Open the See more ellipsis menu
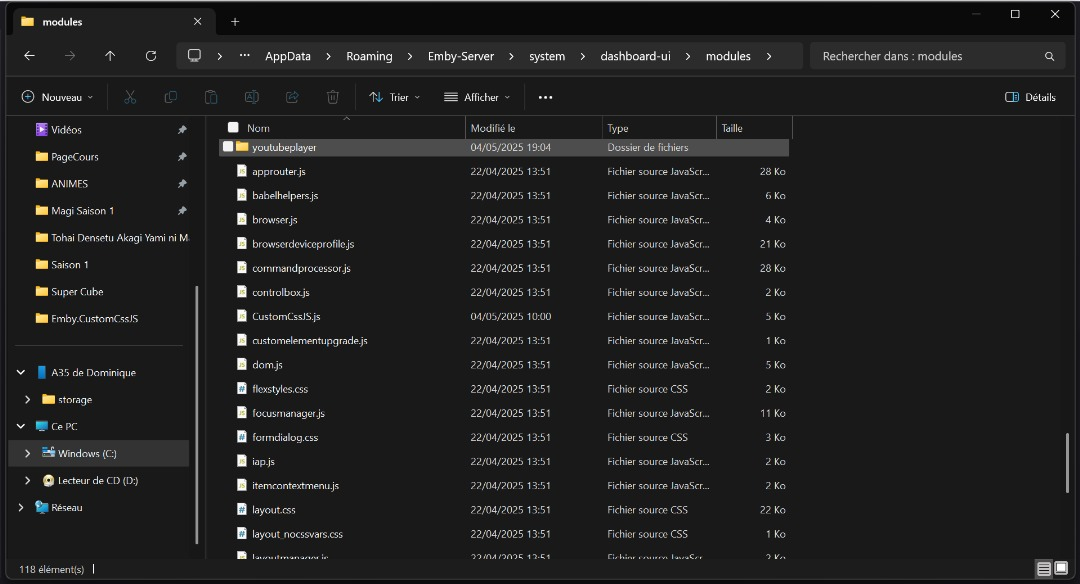Image resolution: width=1080 pixels, height=584 pixels. click(545, 97)
